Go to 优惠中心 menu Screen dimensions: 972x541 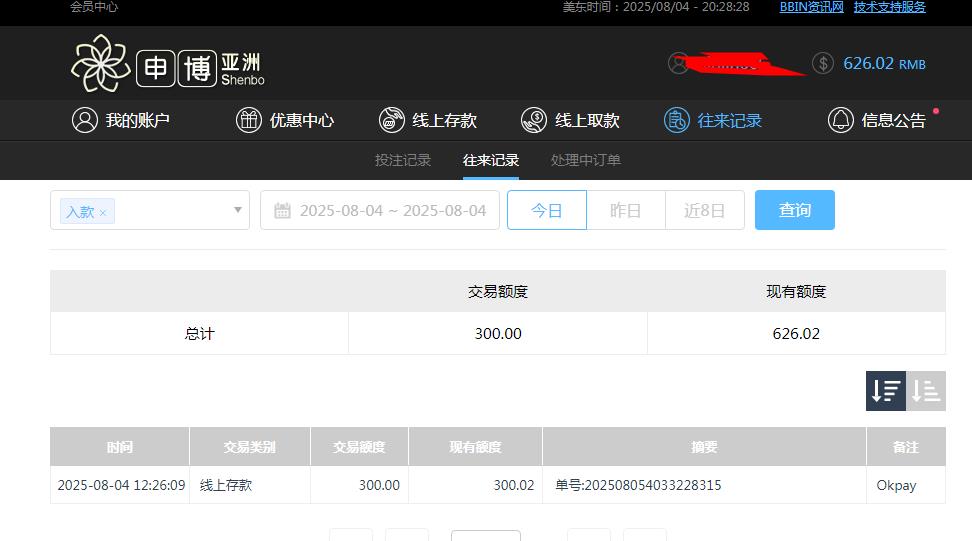click(x=302, y=120)
